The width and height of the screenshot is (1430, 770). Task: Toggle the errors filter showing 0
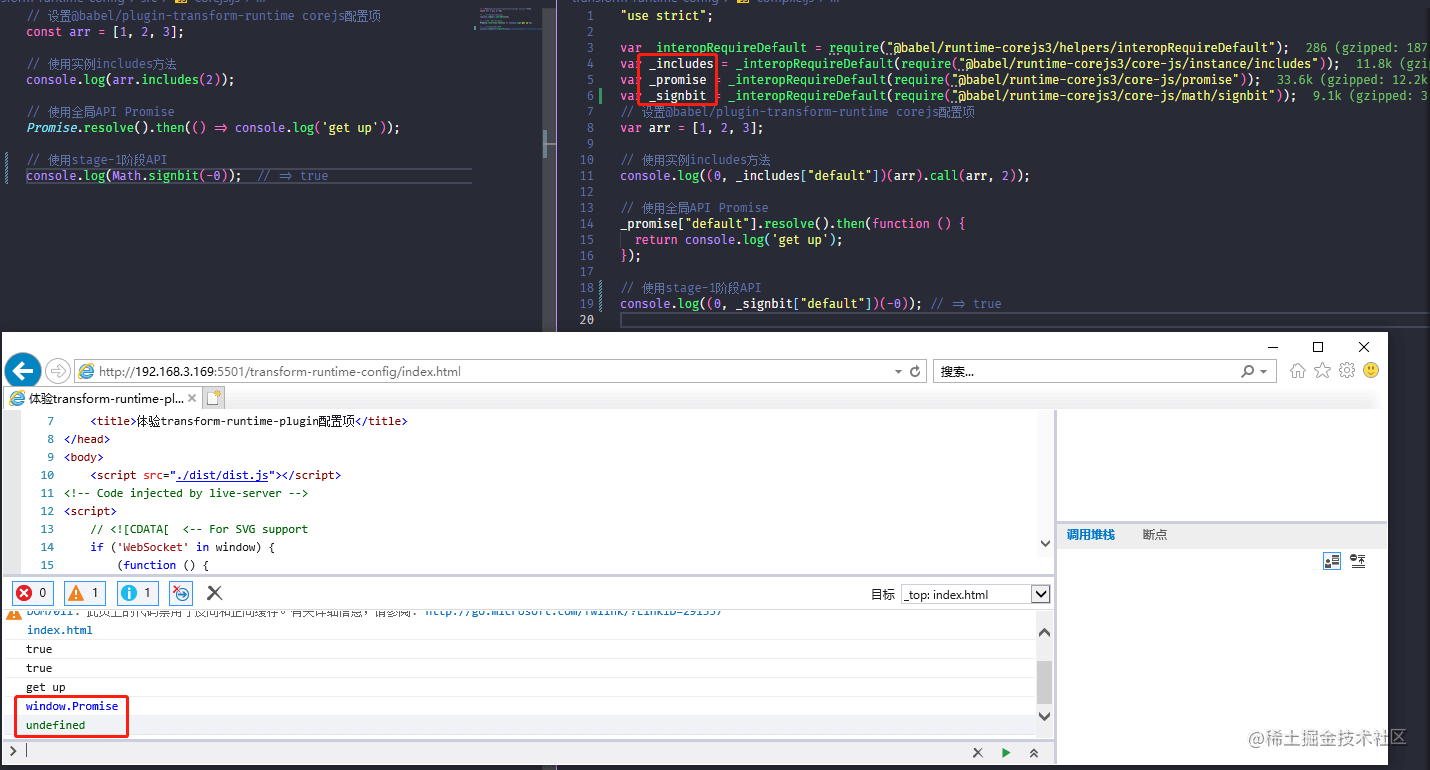(32, 593)
